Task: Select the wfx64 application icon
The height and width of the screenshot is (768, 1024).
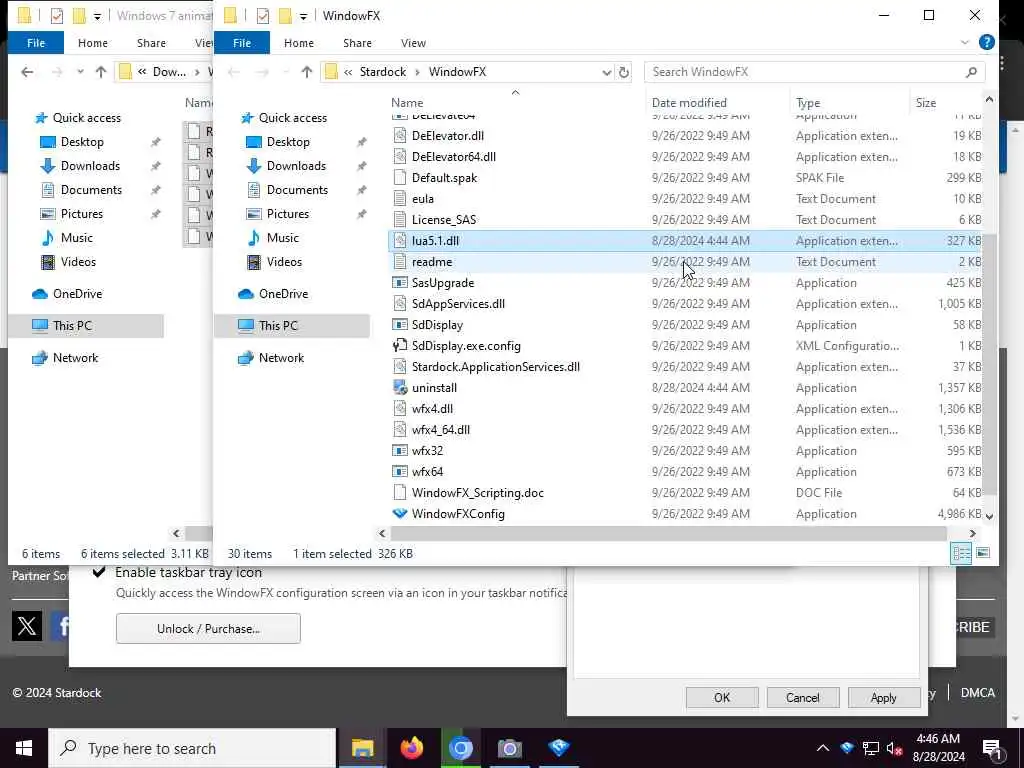Action: tap(400, 472)
